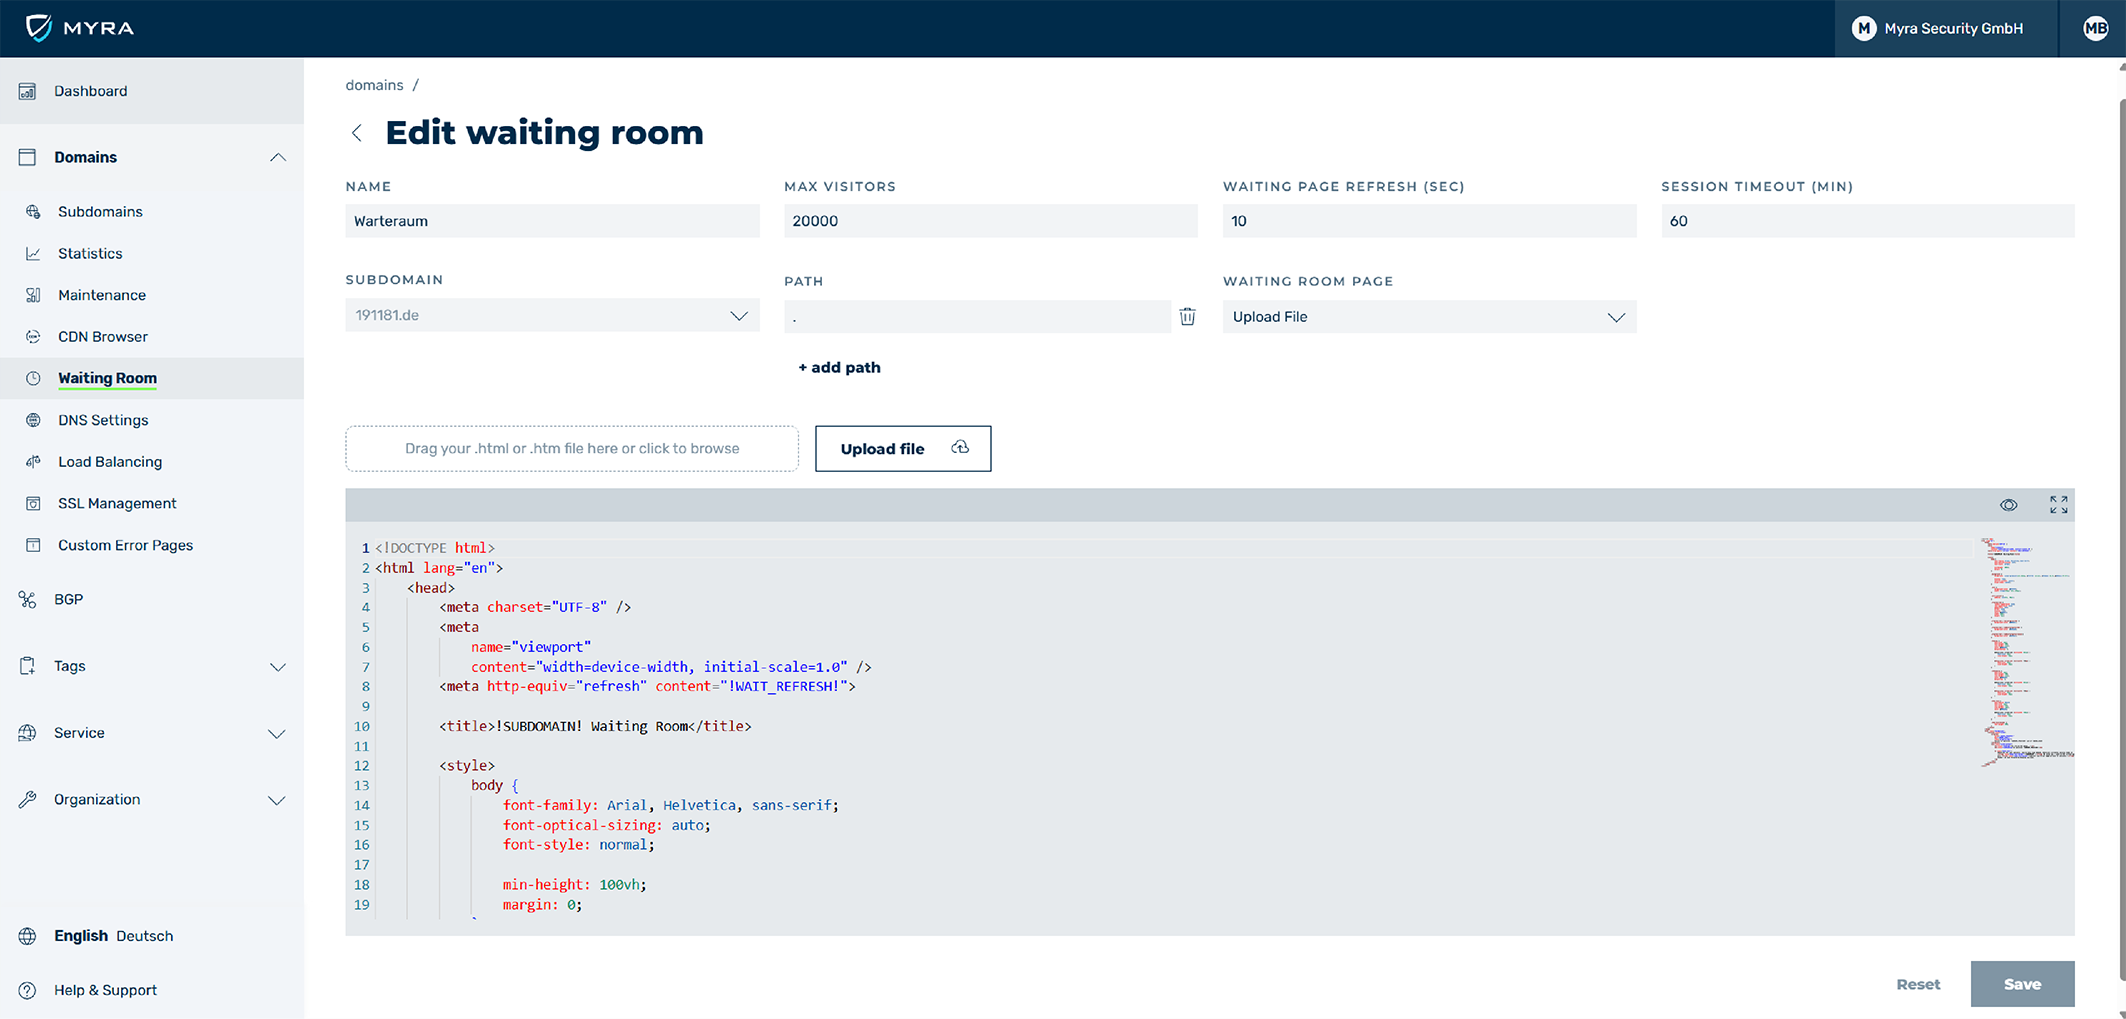
Task: Click line number 8 in code gutter
Action: click(366, 686)
